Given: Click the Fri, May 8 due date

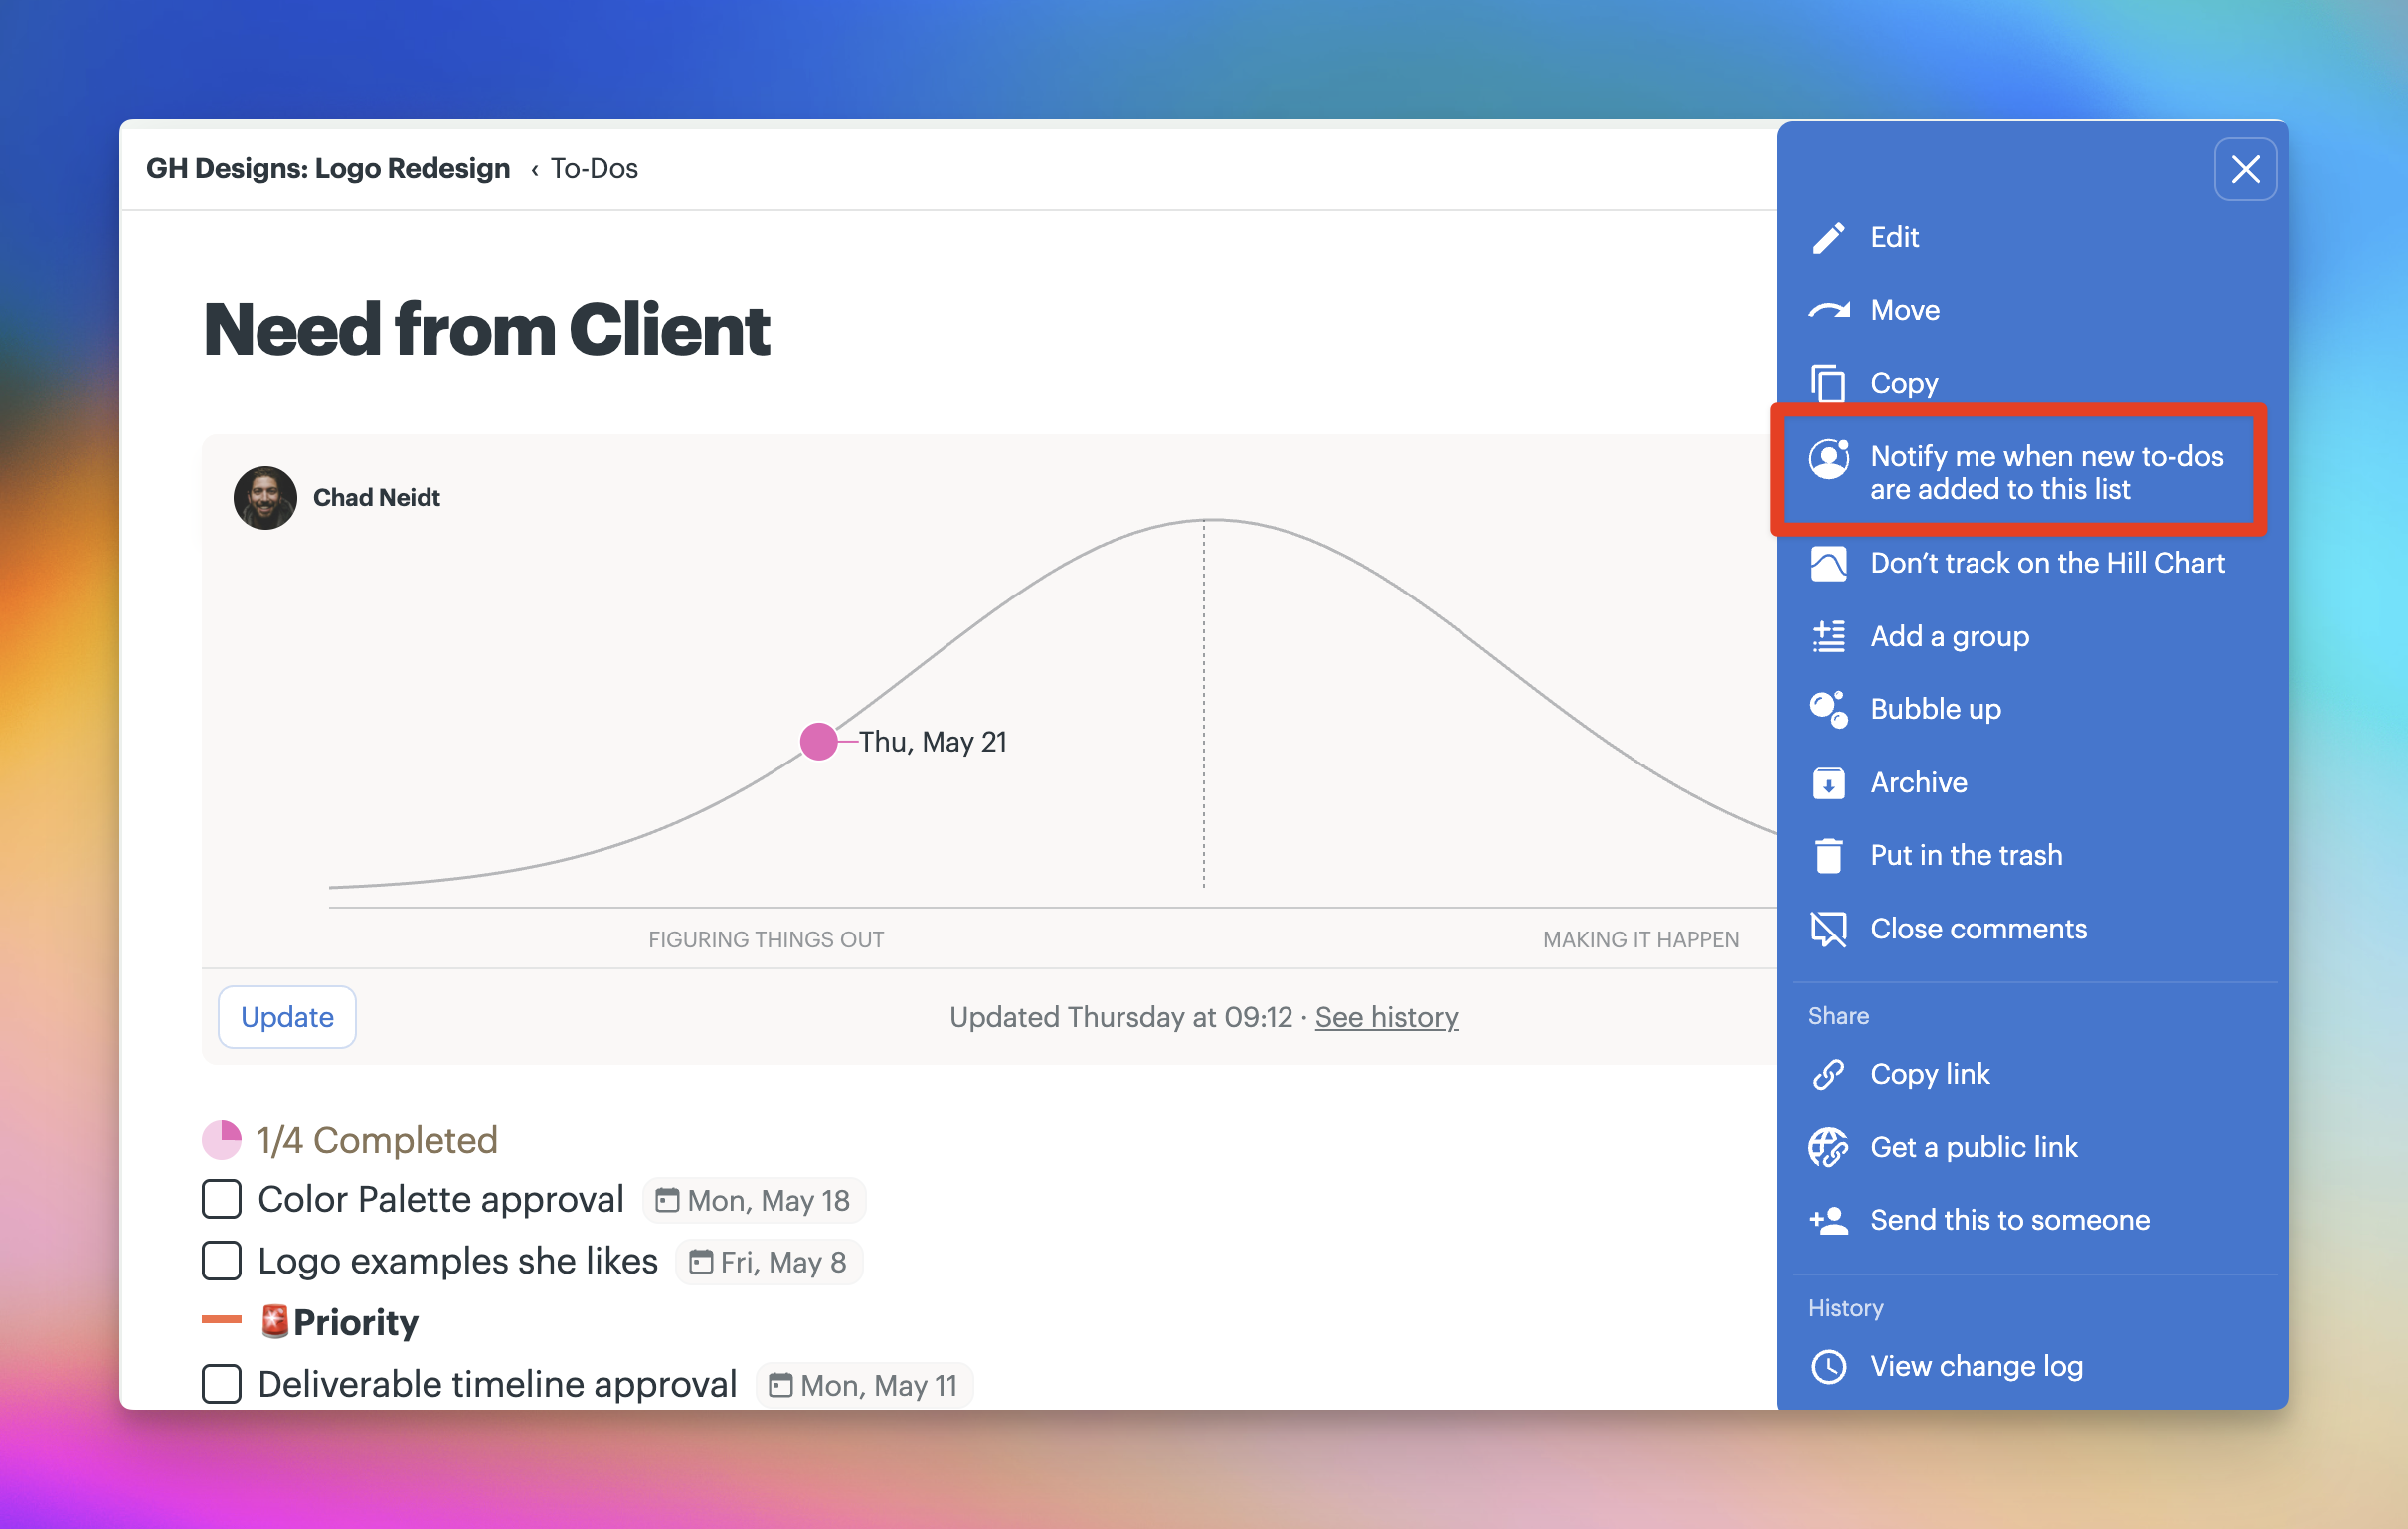Looking at the screenshot, I should click(x=770, y=1262).
